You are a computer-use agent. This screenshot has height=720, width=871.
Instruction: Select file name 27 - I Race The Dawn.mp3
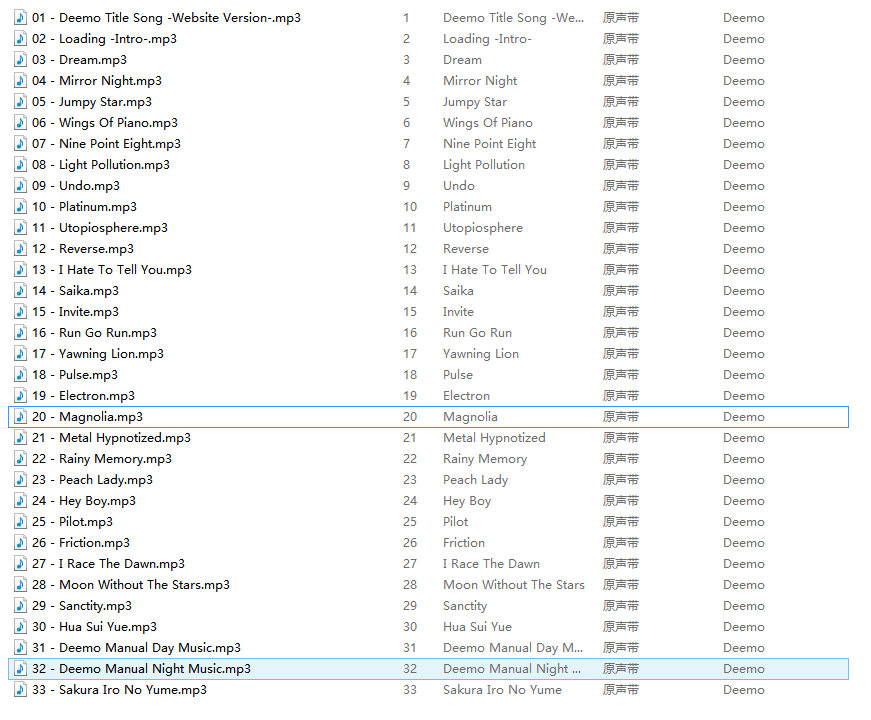[x=108, y=563]
